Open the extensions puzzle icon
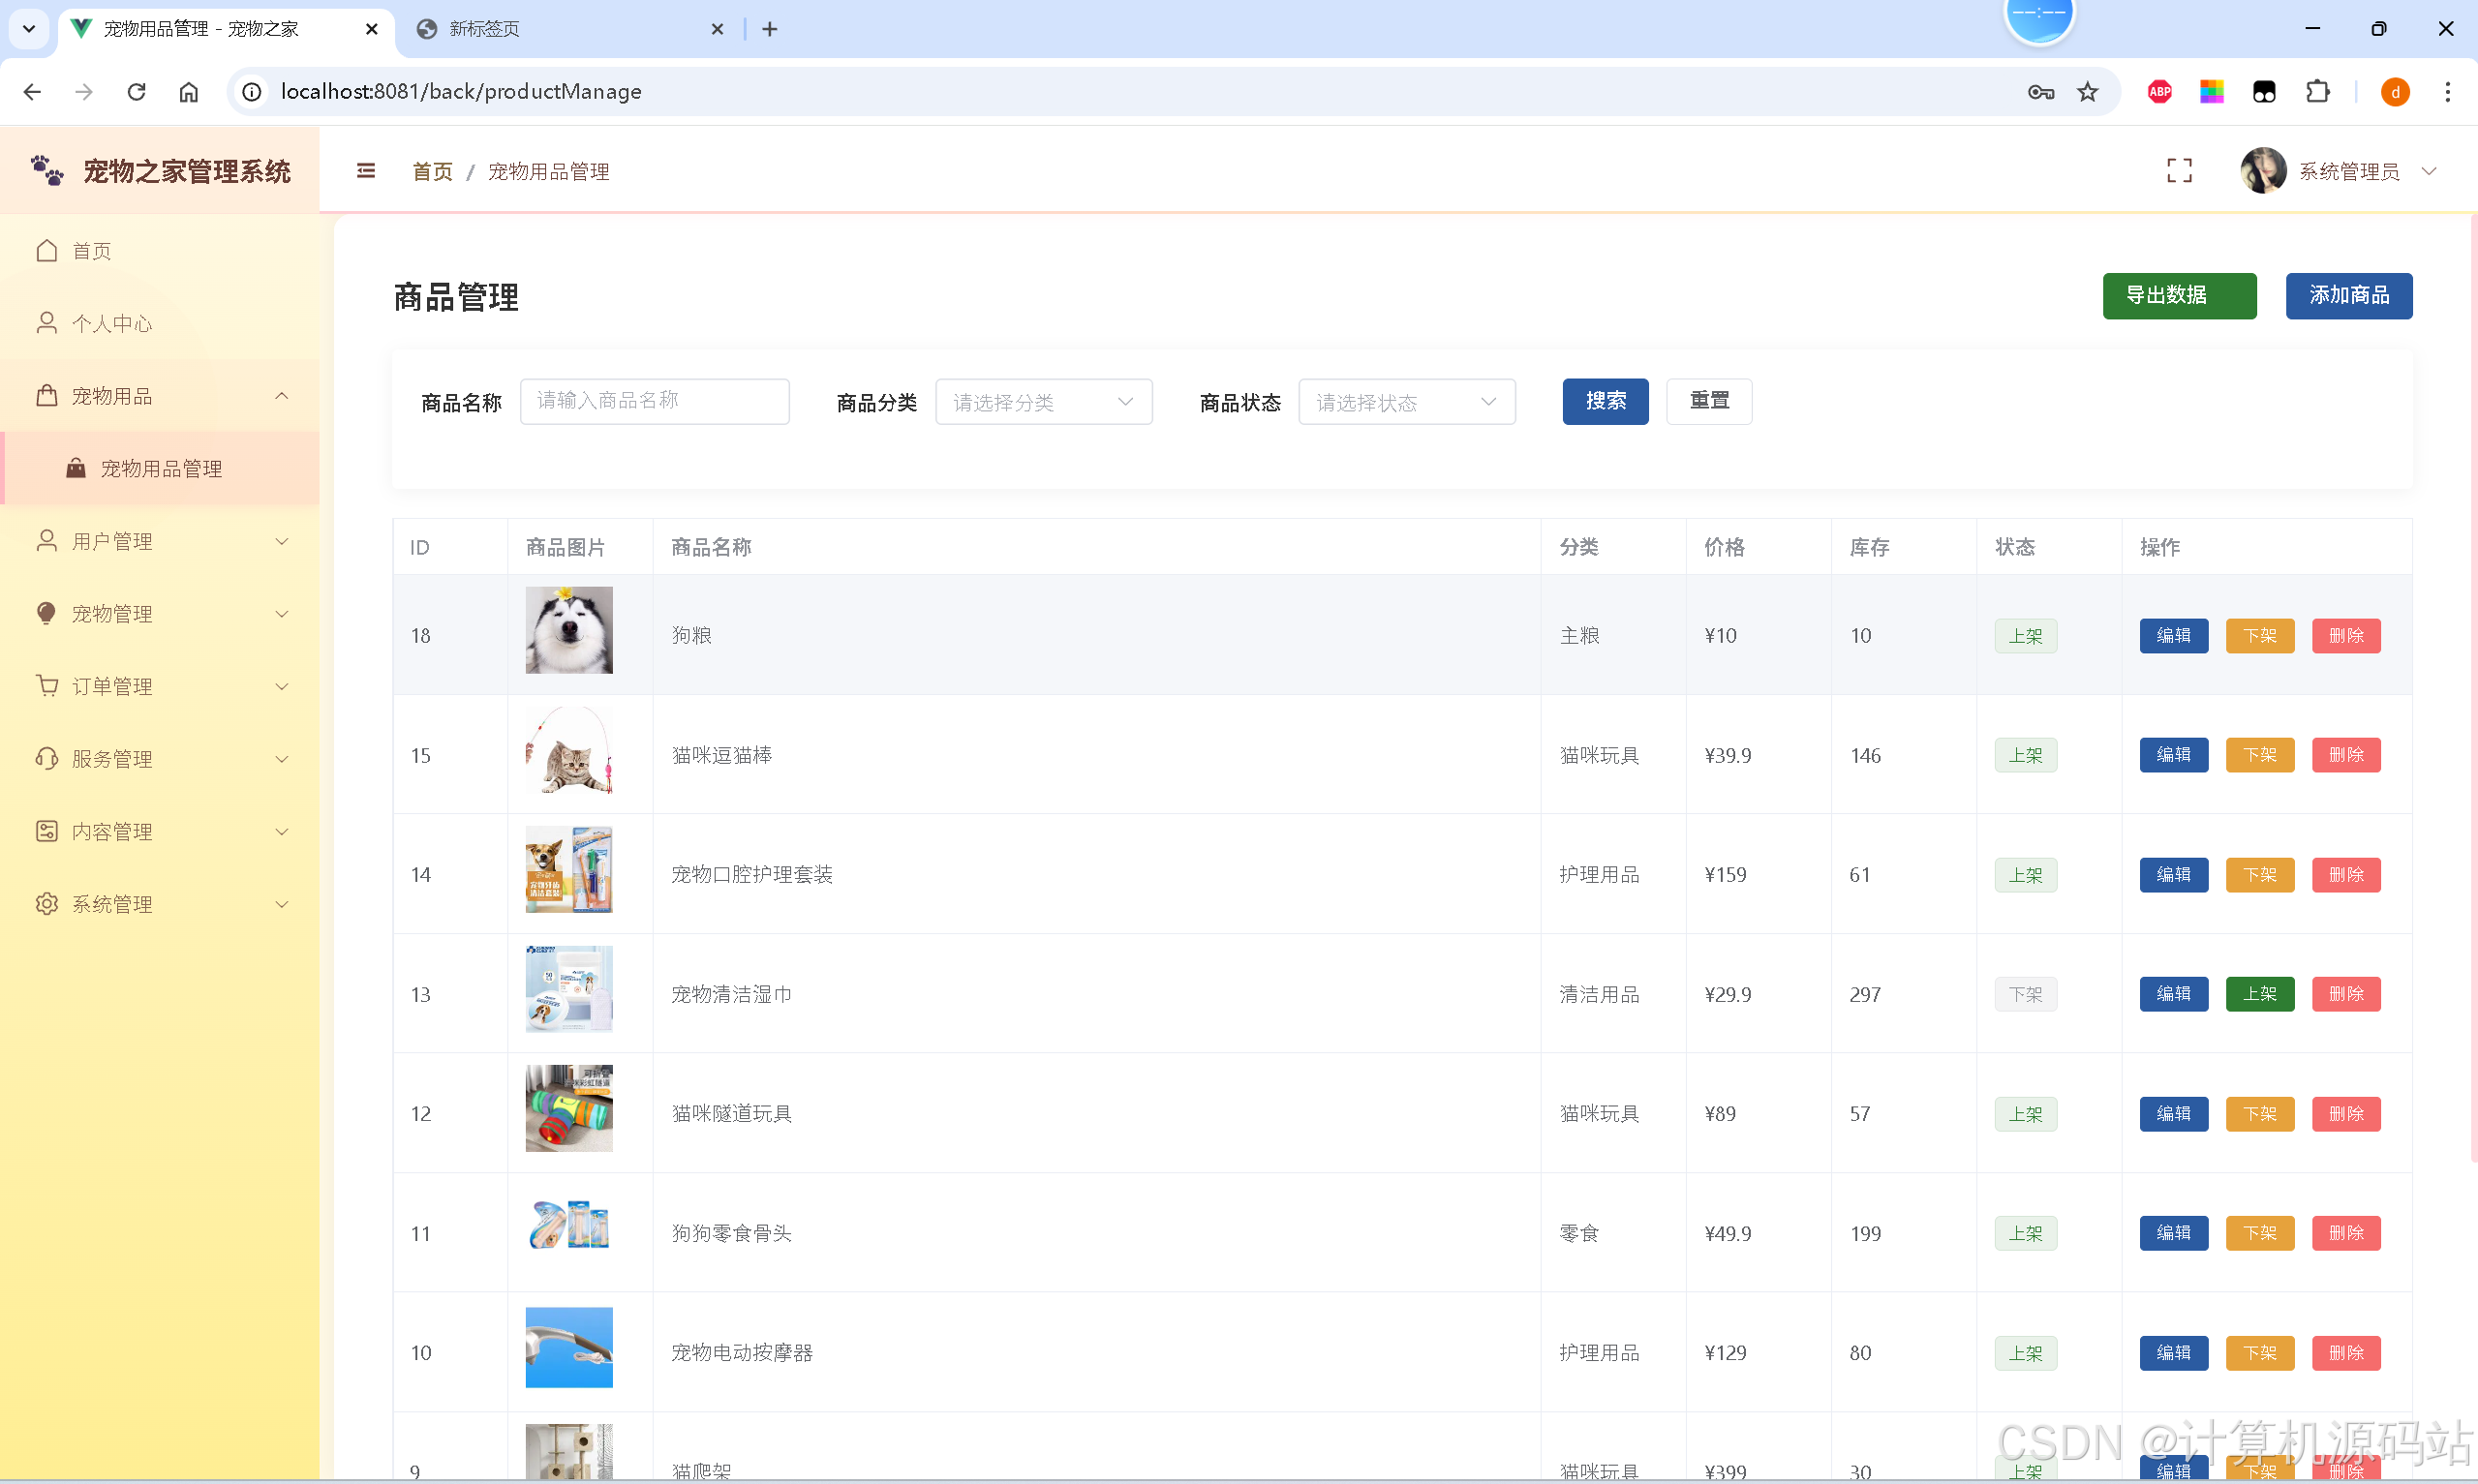The height and width of the screenshot is (1484, 2478). tap(2317, 92)
